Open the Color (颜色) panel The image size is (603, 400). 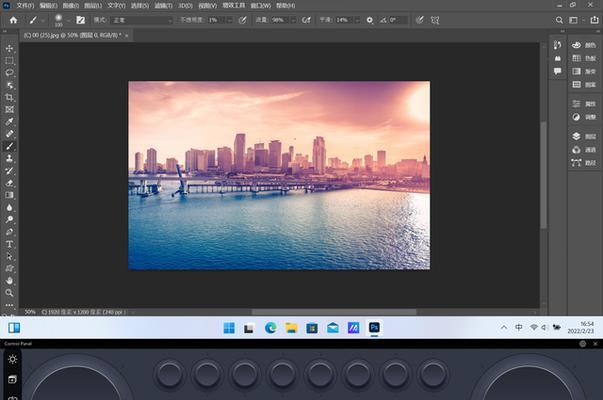click(584, 45)
